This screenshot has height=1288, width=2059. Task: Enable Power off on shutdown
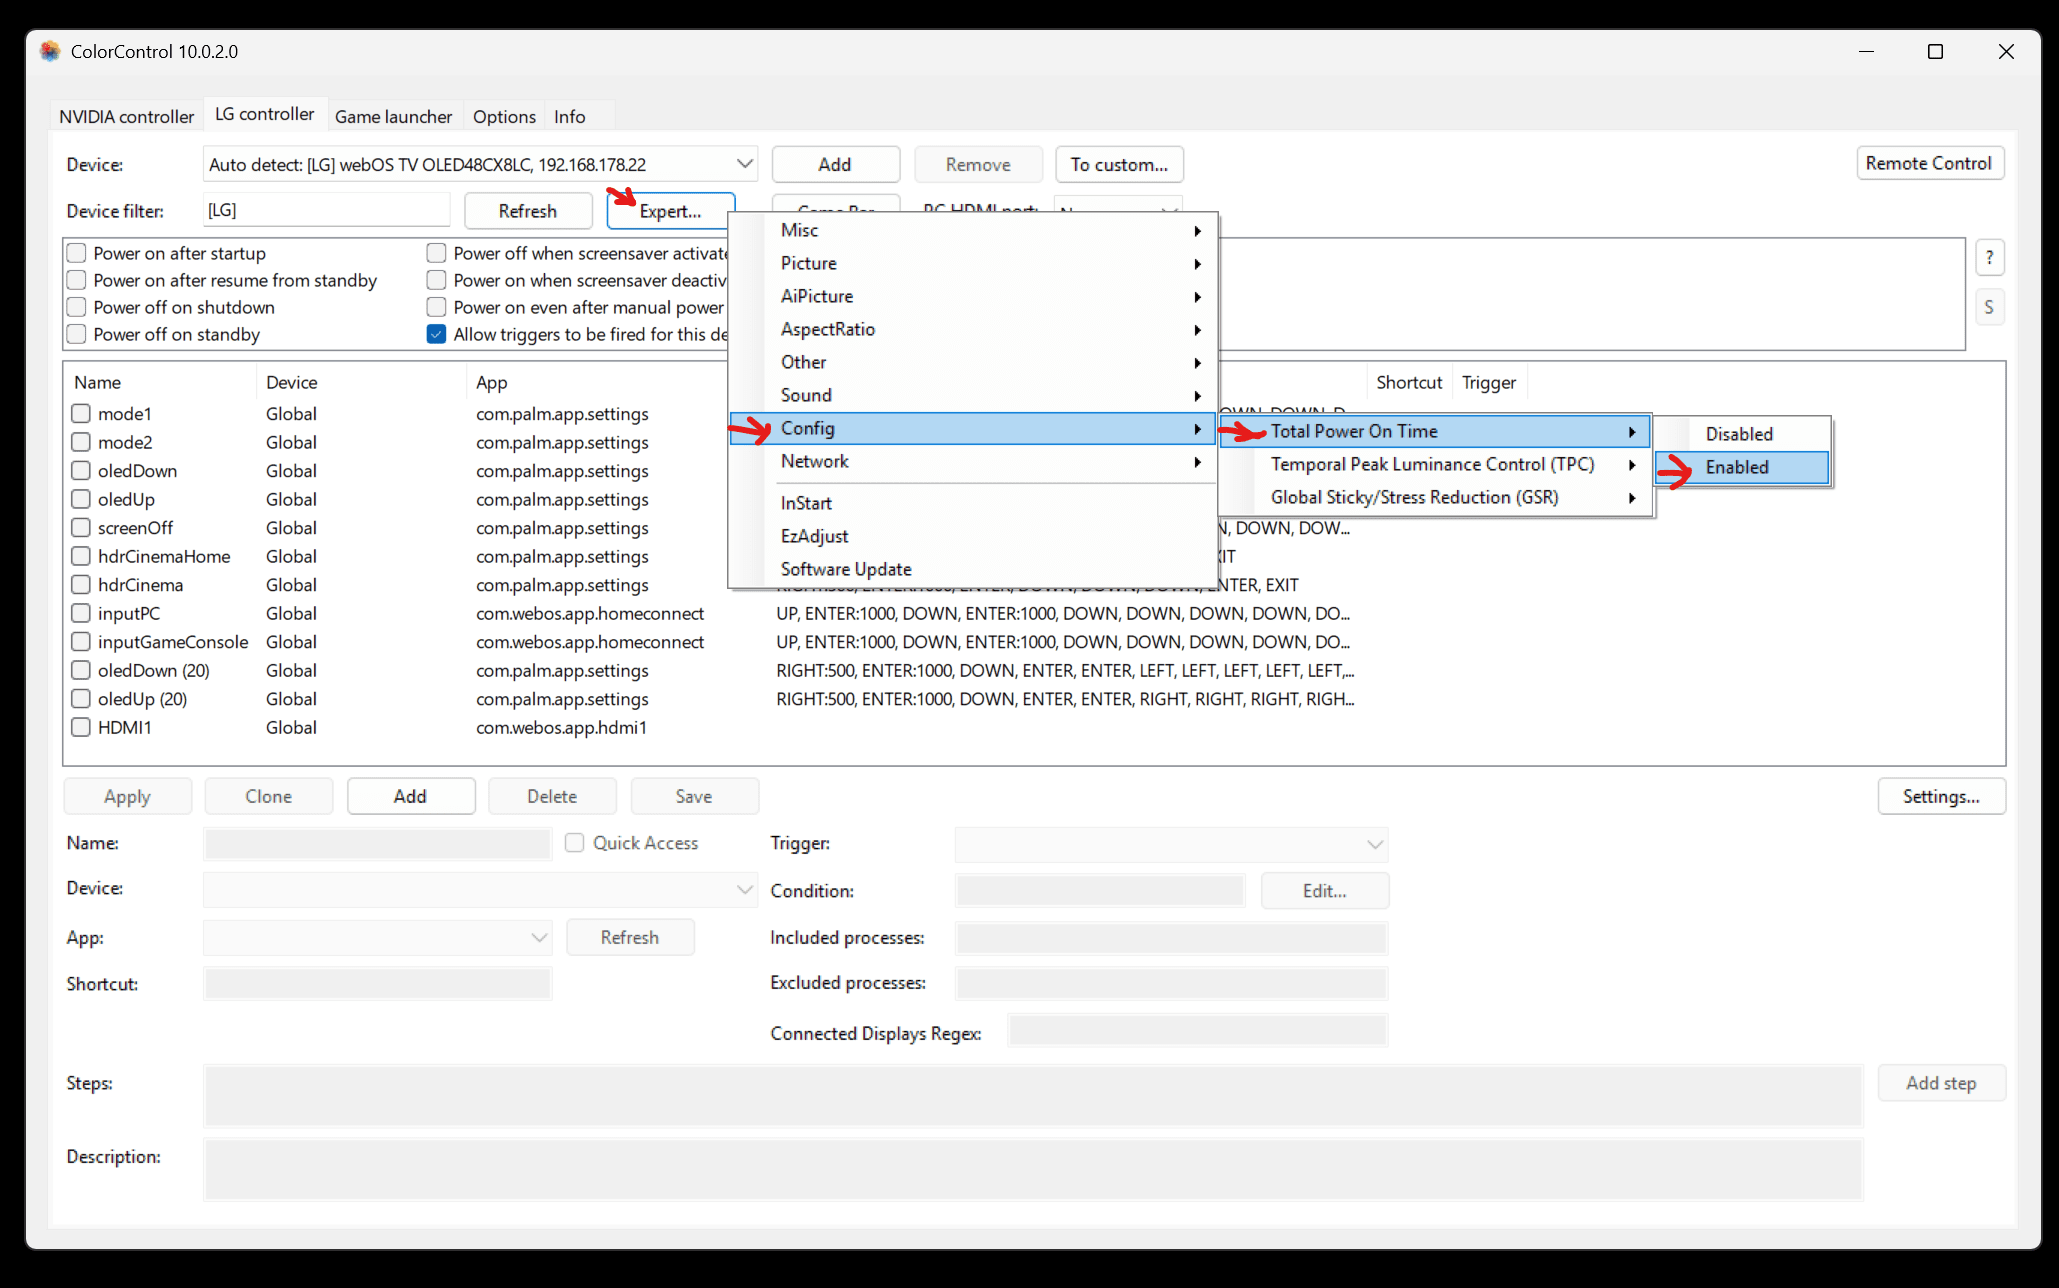pos(76,307)
